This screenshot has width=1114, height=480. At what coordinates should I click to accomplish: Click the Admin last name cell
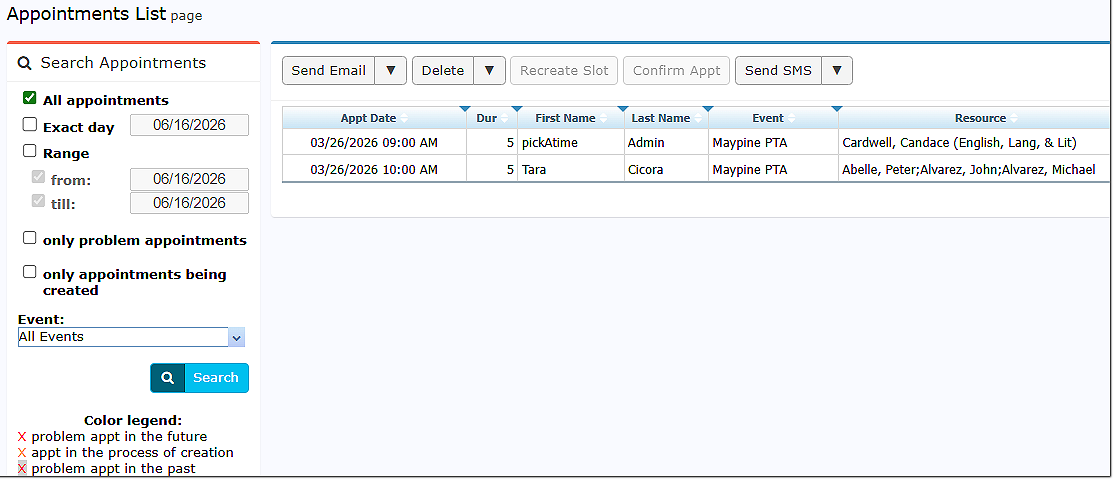tap(666, 143)
